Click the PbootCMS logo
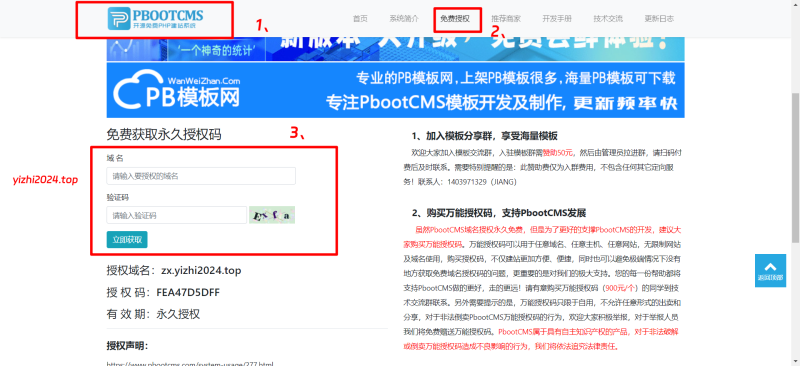Screen dimensions: 800x366 coord(156,18)
